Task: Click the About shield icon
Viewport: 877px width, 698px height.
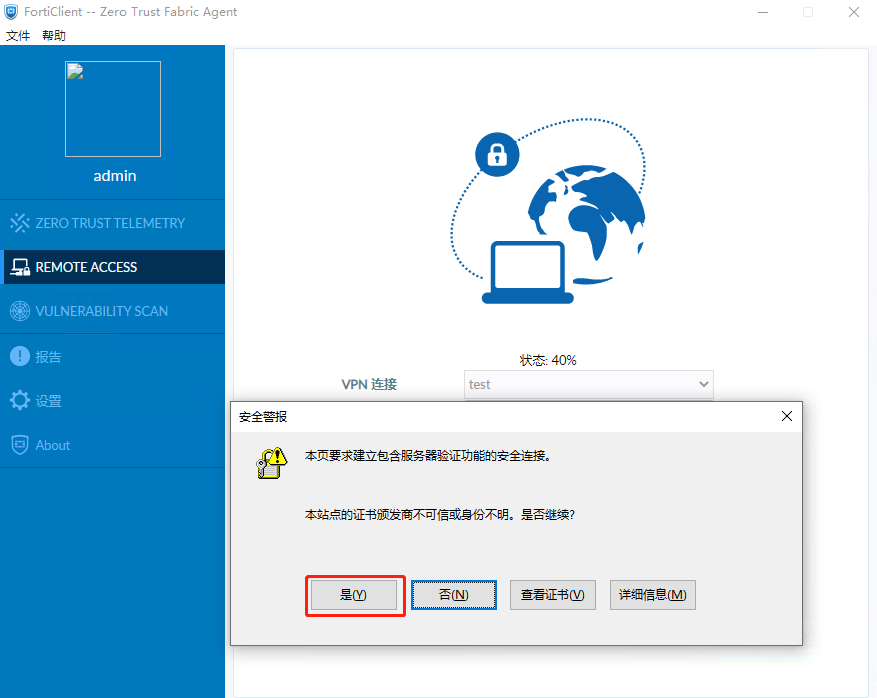Action: (x=20, y=445)
